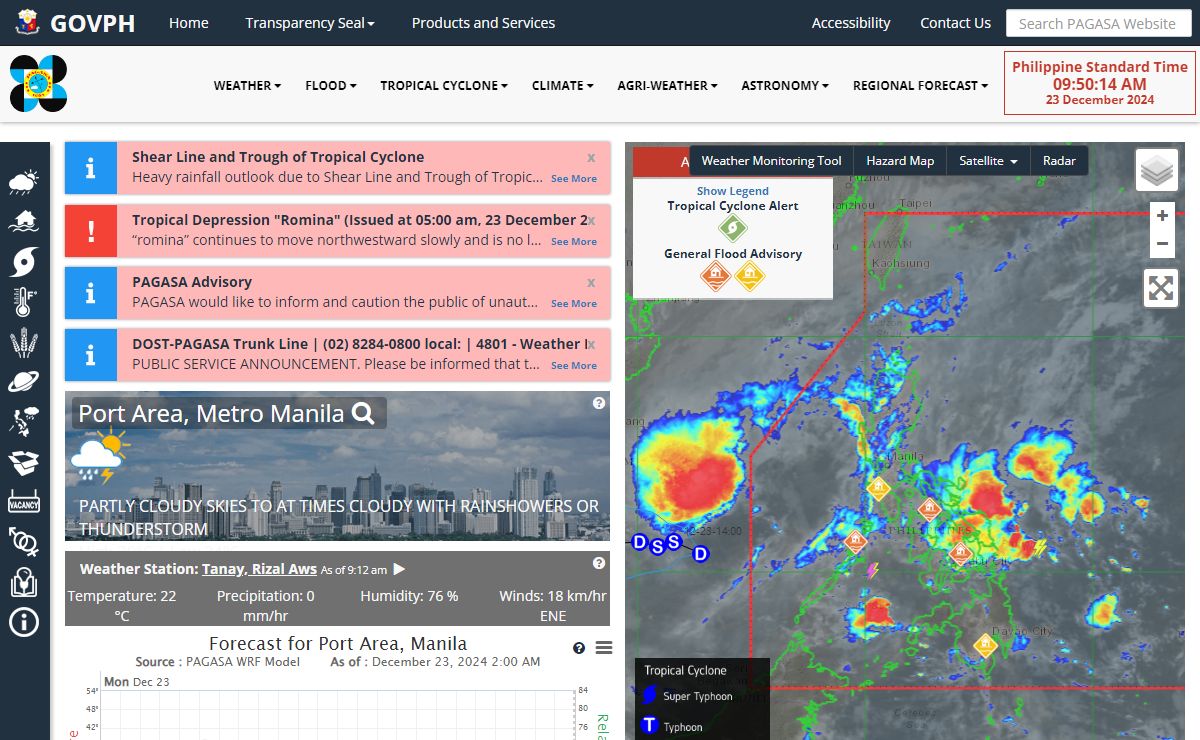Expand the ASTRONOMY menu dropdown

coord(784,86)
